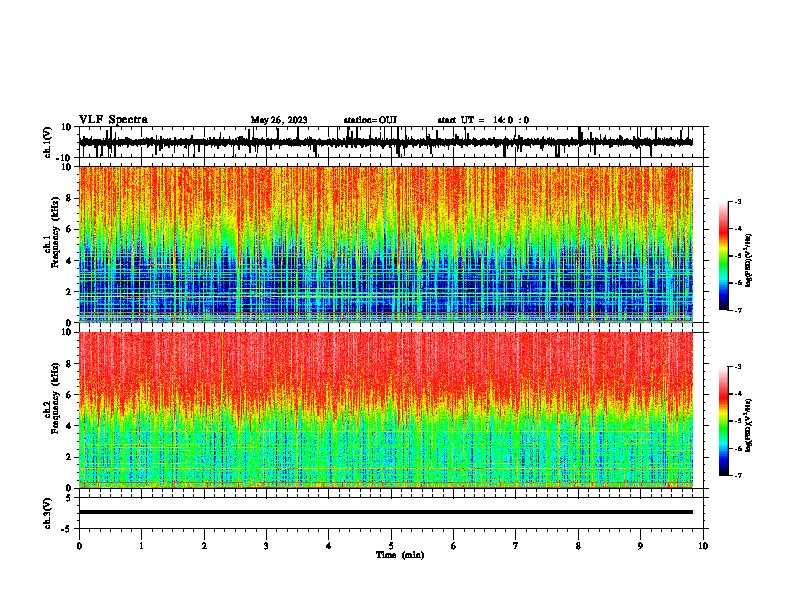Click the time axis tick "9"
This screenshot has width=792, height=612.
(x=640, y=546)
